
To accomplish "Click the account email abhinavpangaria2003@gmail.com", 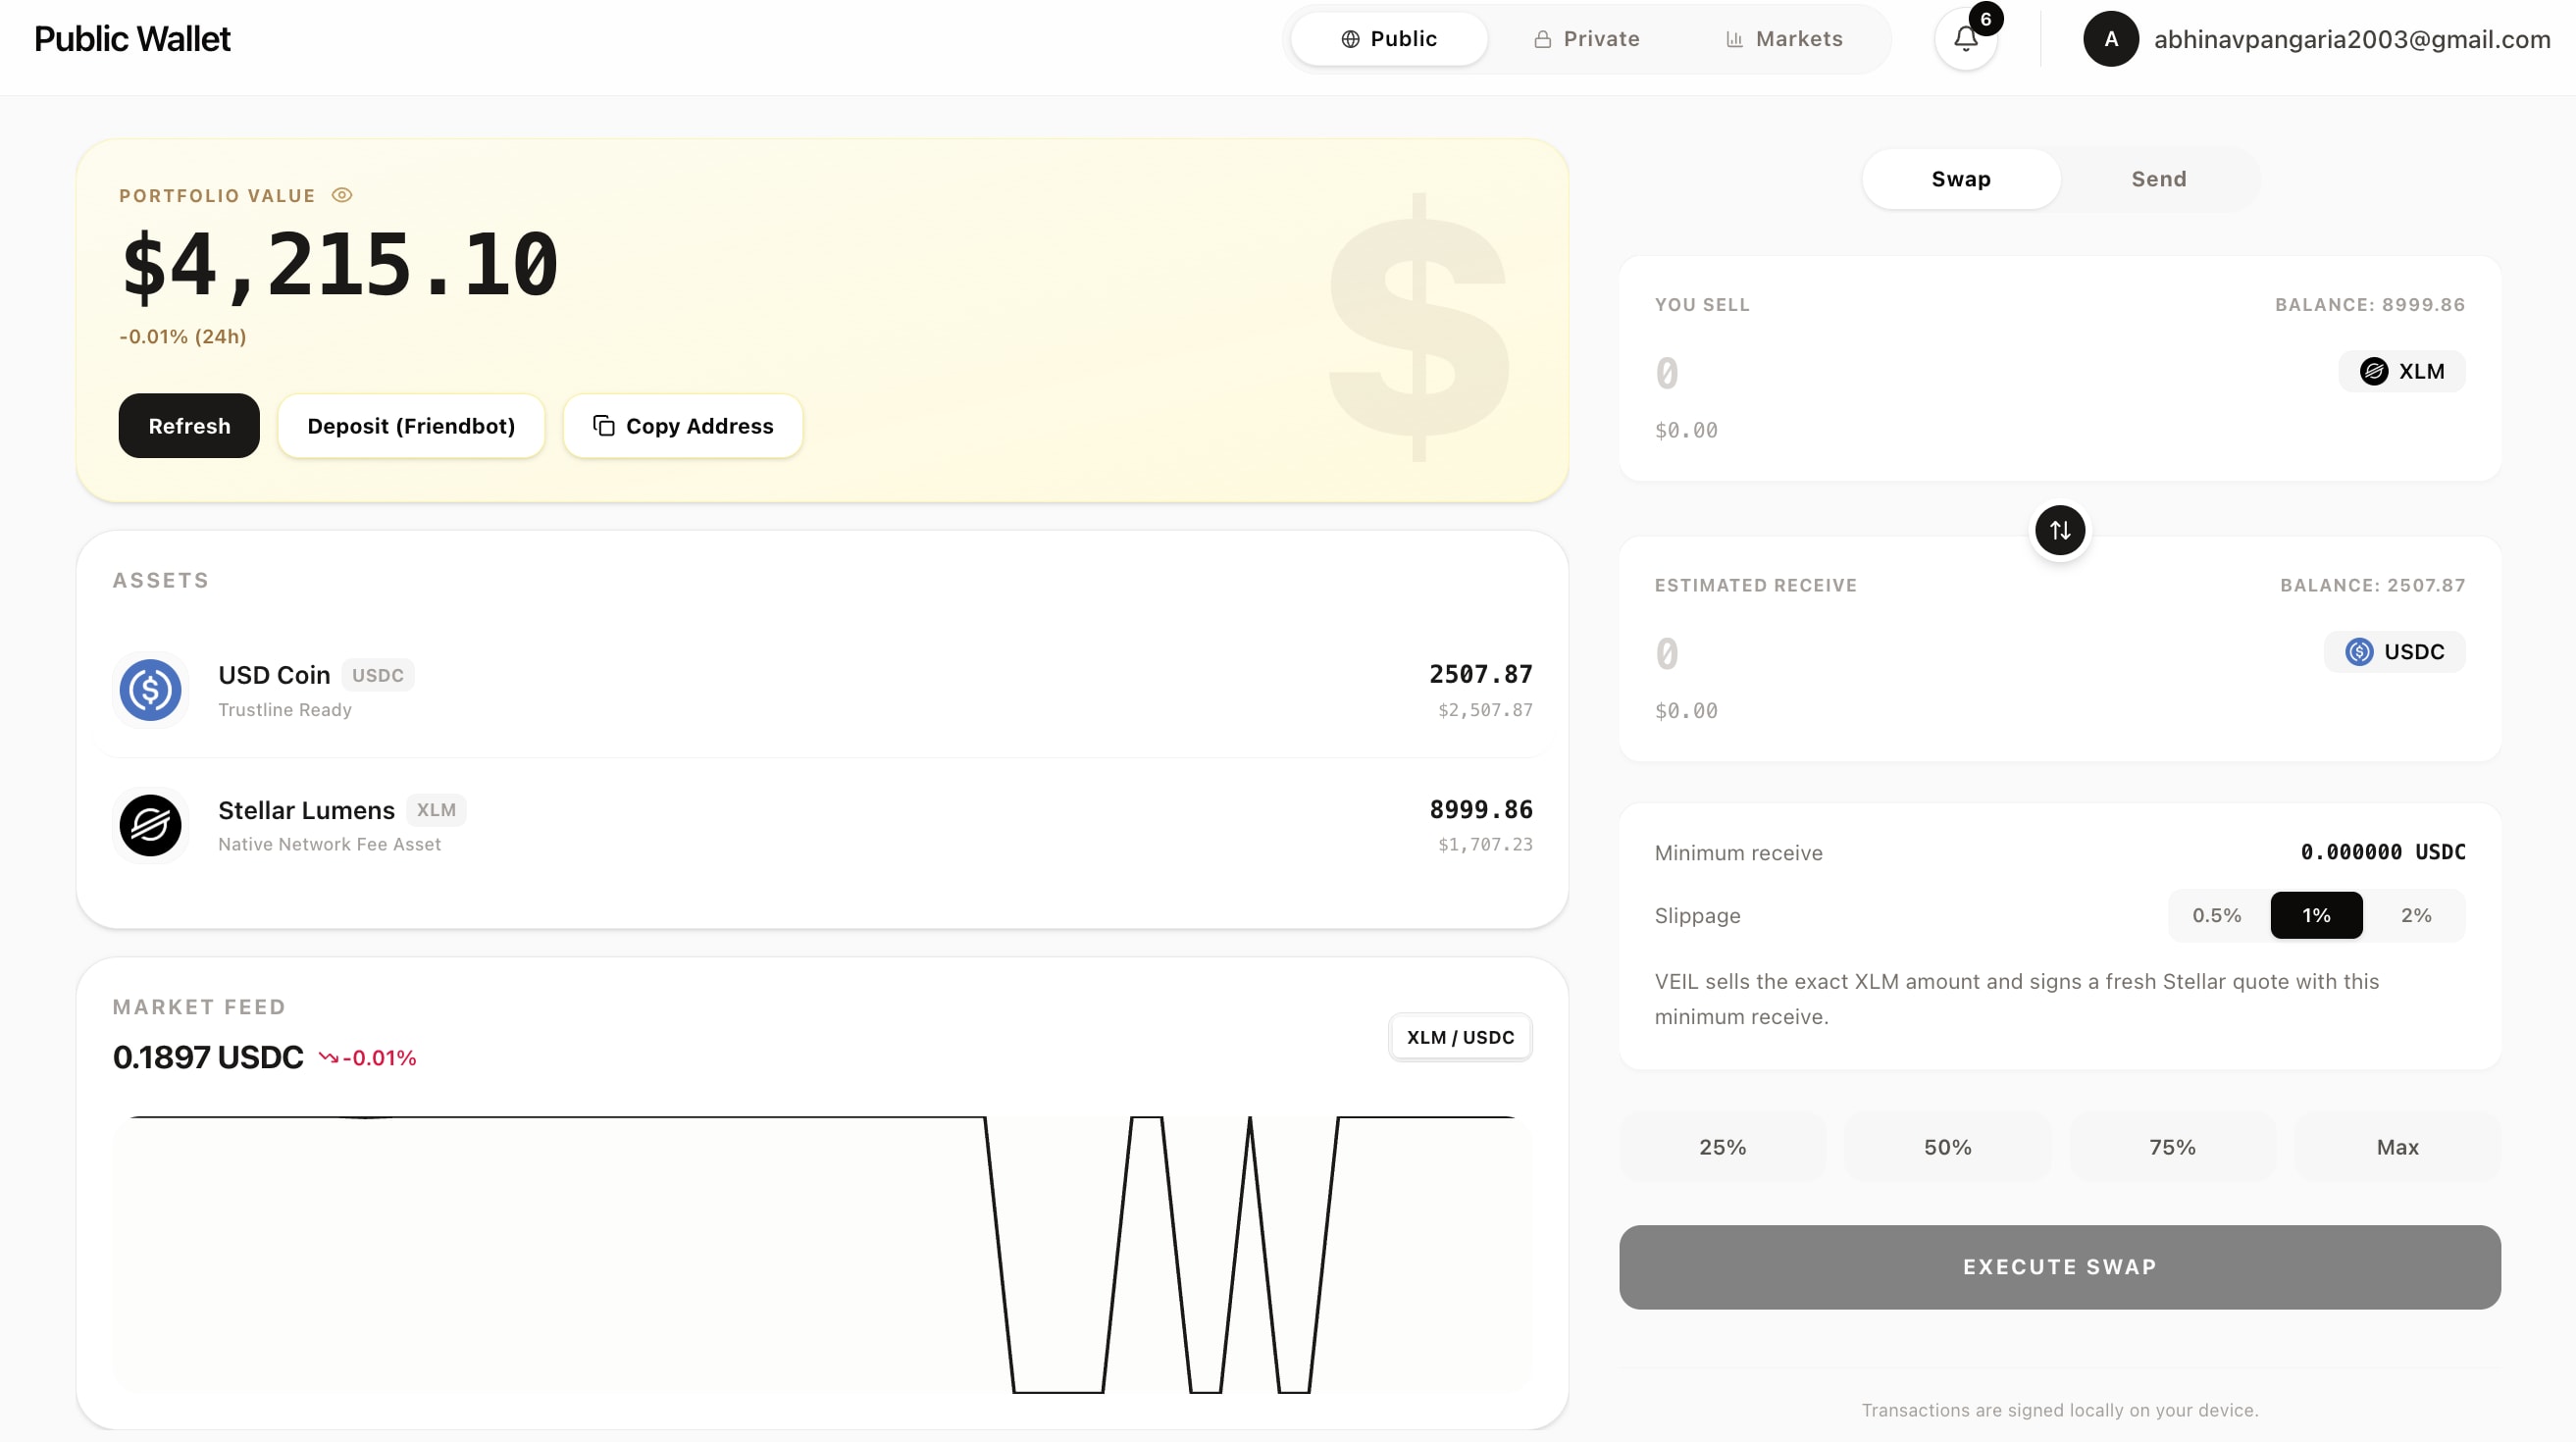I will coord(2352,39).
